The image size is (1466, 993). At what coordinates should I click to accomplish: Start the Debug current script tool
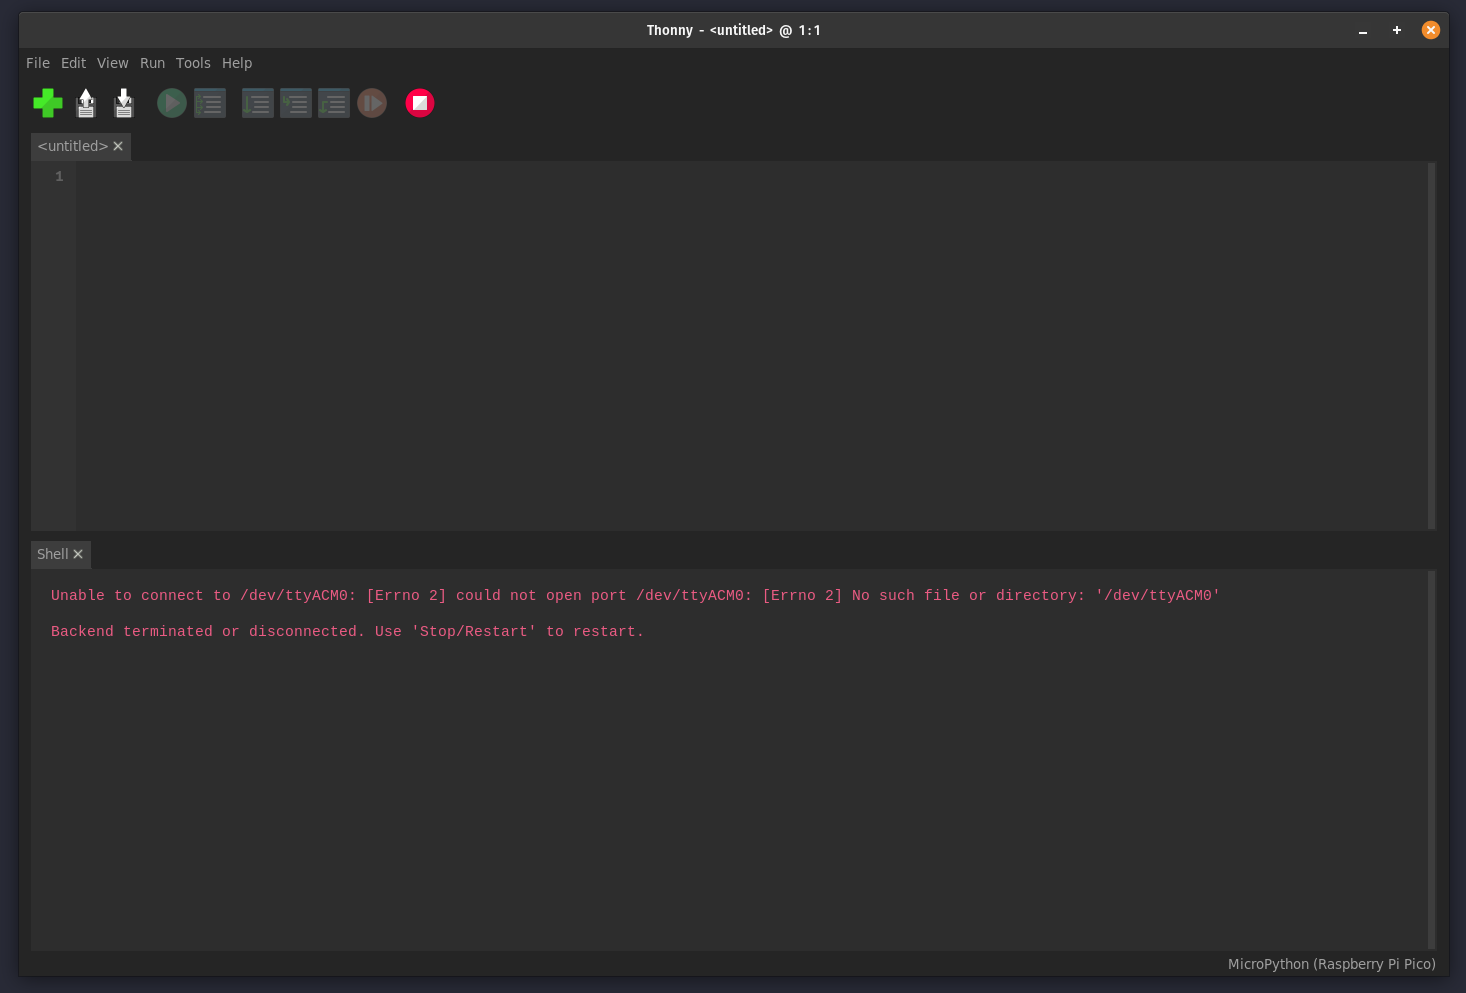[210, 103]
